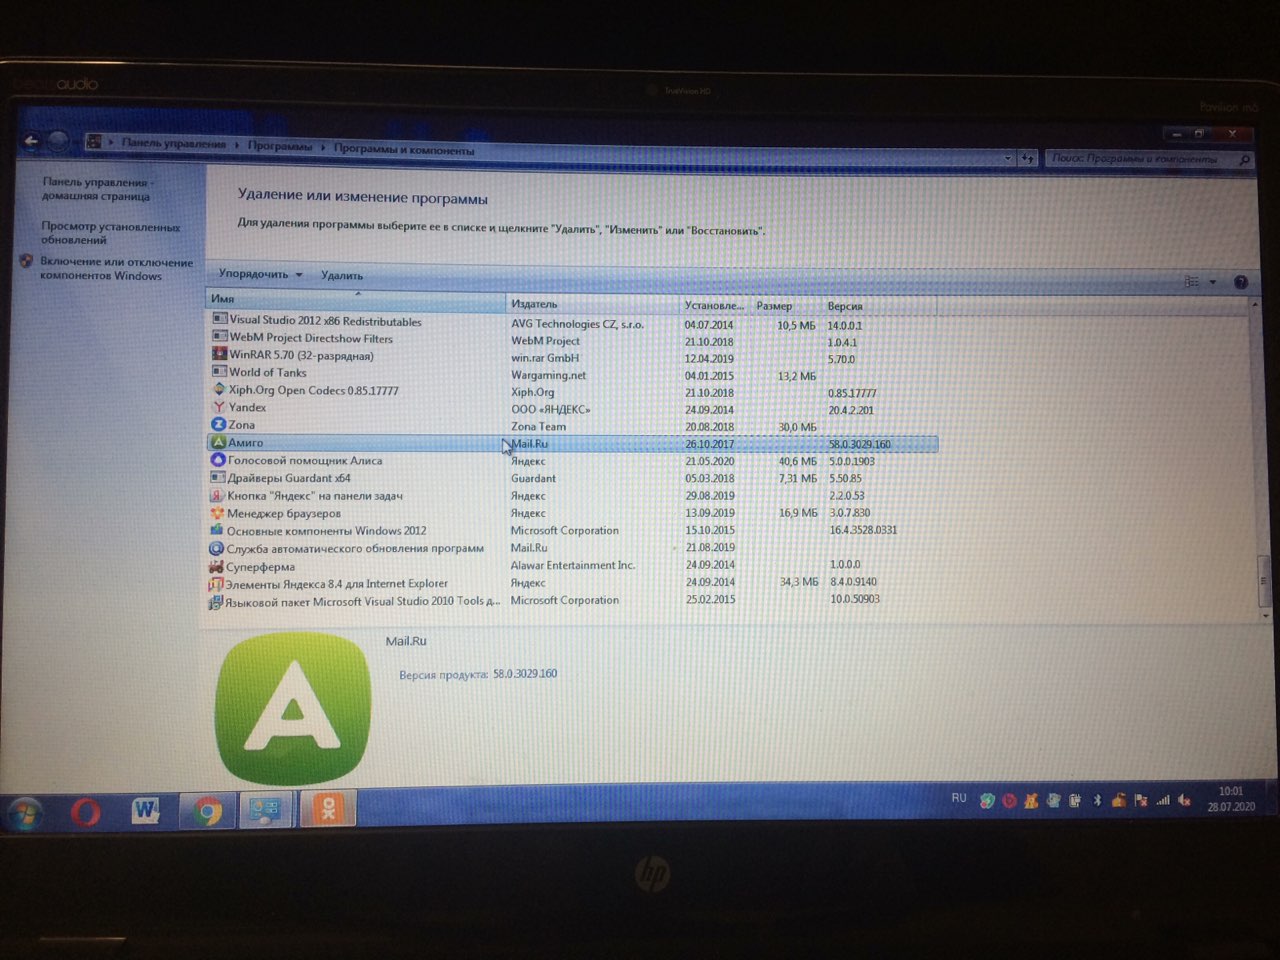Click the search magnifier icon

[x=1244, y=159]
